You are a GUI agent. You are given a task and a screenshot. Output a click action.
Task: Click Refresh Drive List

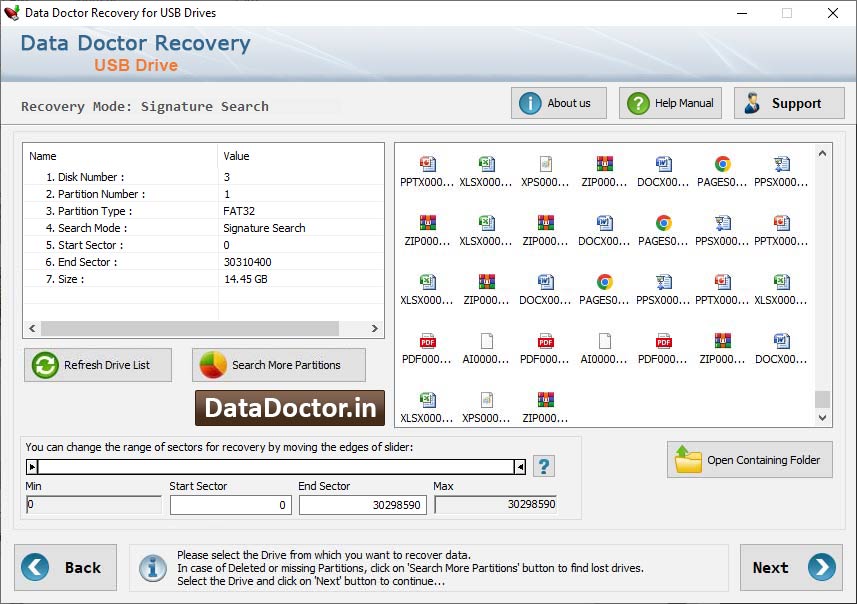[x=97, y=365]
